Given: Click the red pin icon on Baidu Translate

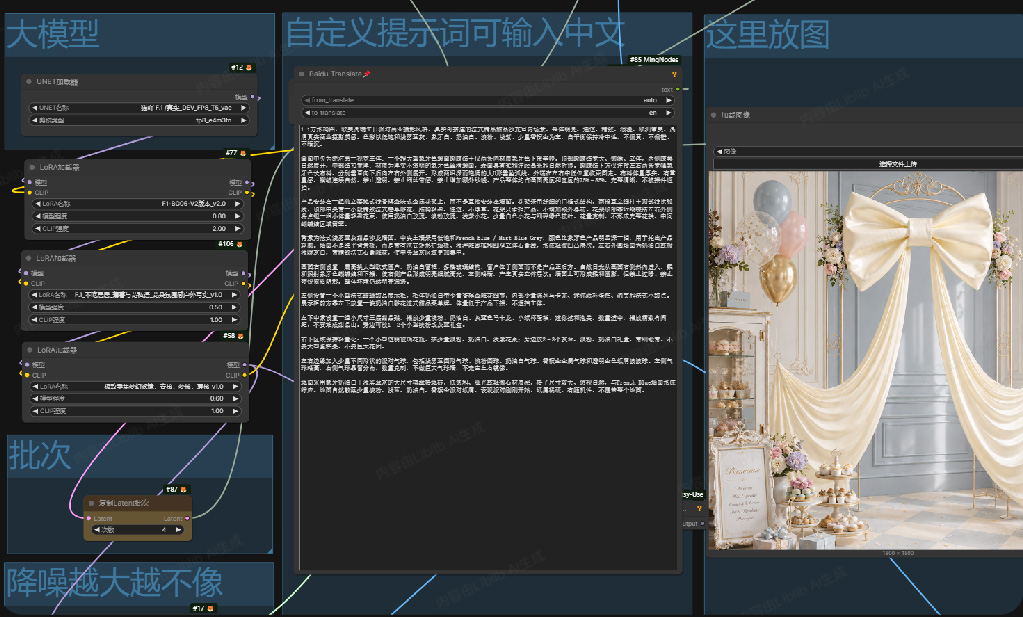Looking at the screenshot, I should tap(367, 74).
